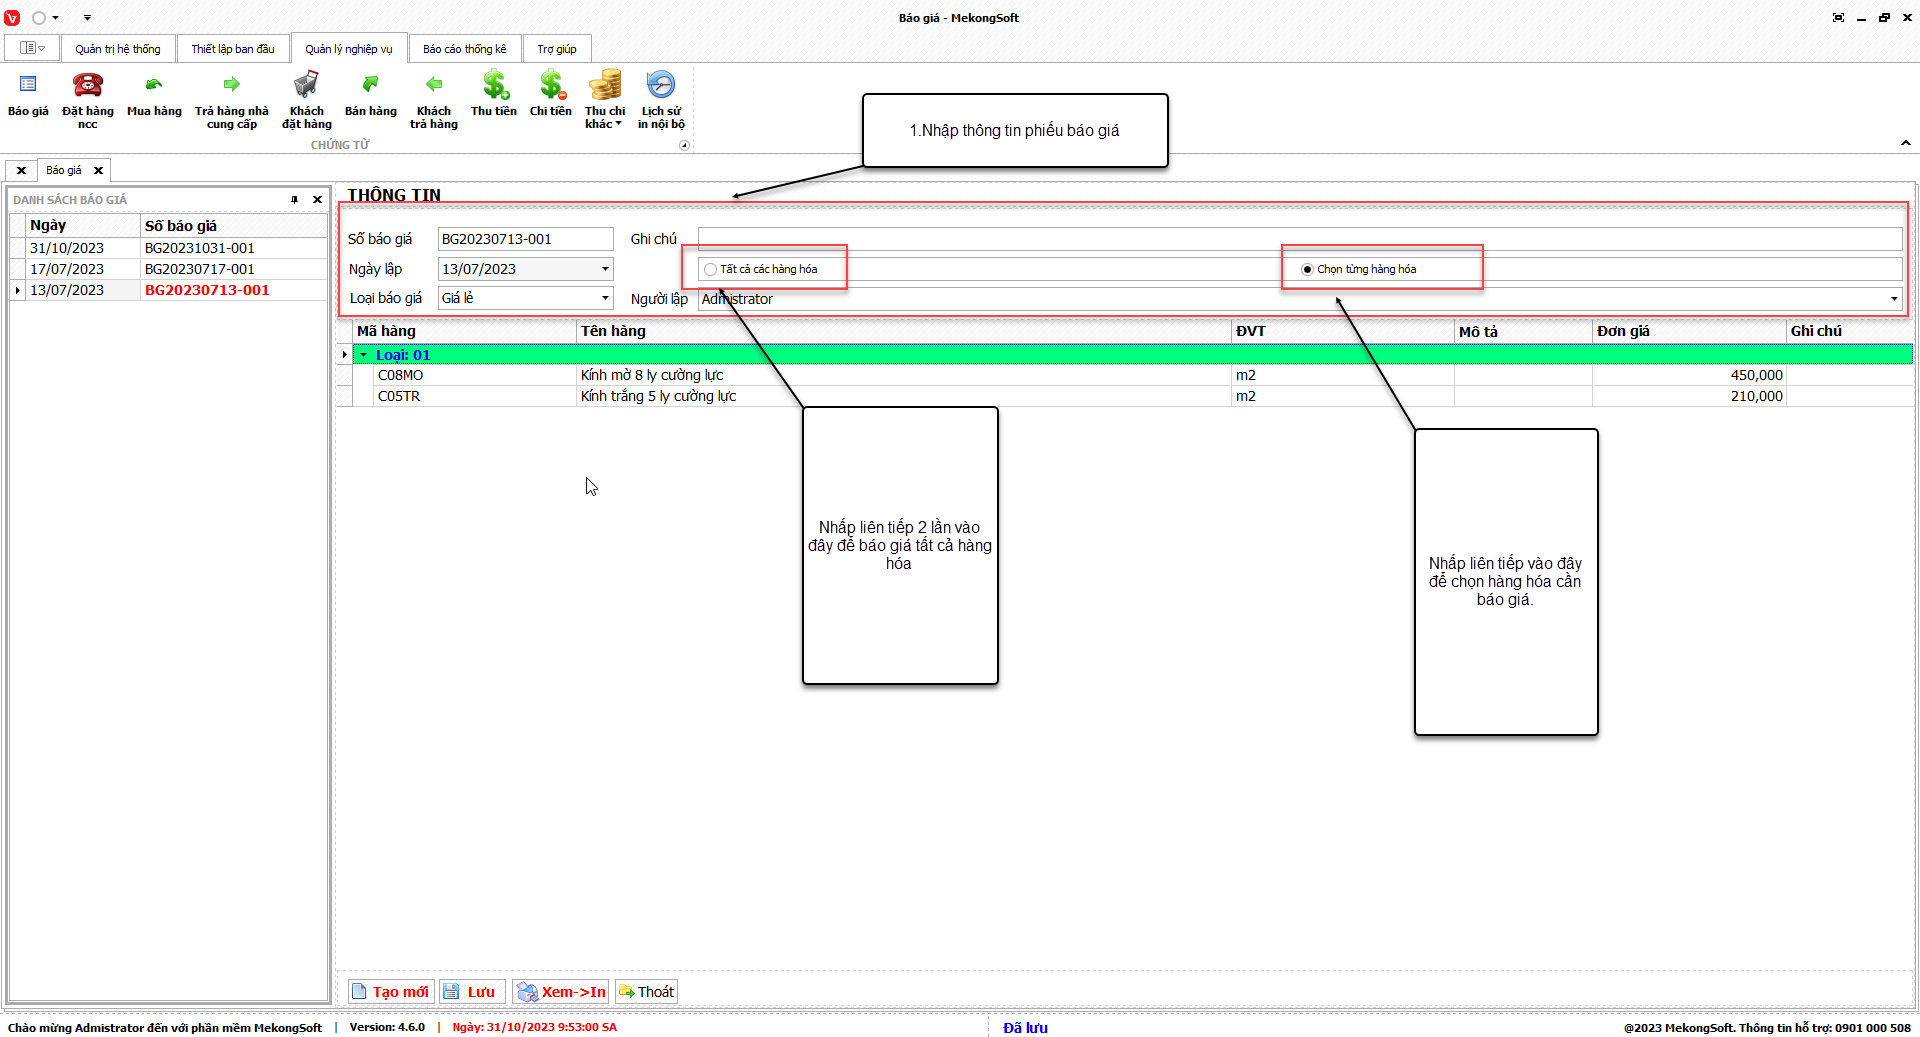Sort by the Mã hàng column header

point(465,331)
